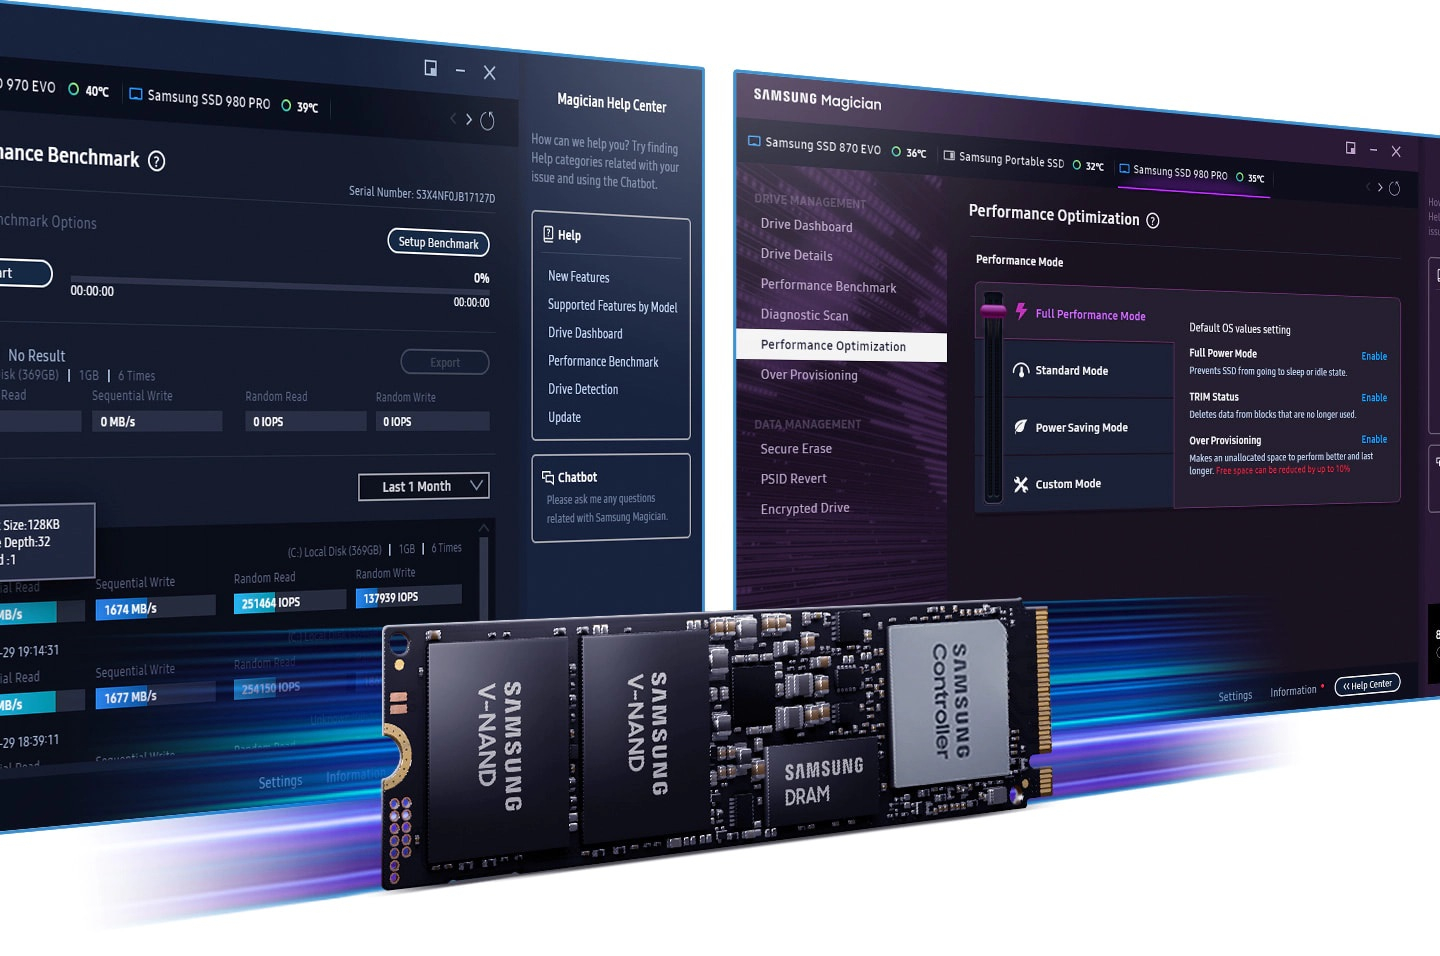Image resolution: width=1440 pixels, height=956 pixels.
Task: Click the Setup Benchmark button
Action: pyautogui.click(x=438, y=242)
